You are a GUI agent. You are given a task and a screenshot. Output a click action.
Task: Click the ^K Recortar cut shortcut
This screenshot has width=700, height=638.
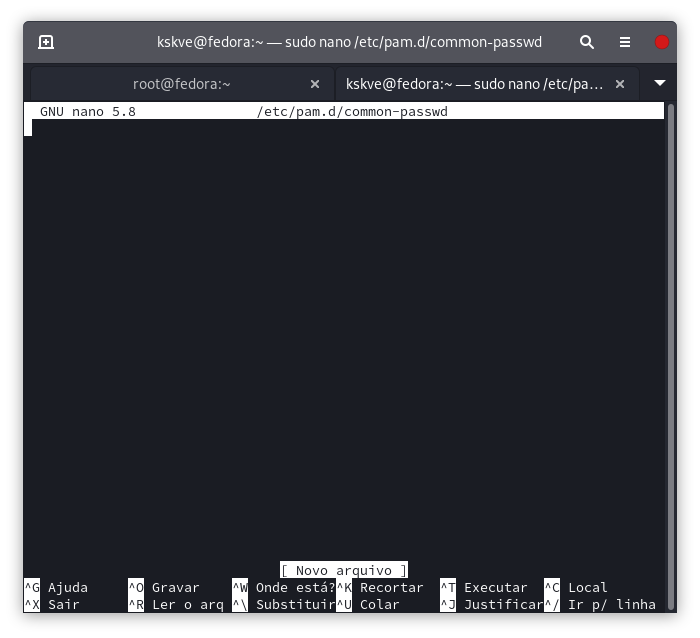click(x=380, y=587)
